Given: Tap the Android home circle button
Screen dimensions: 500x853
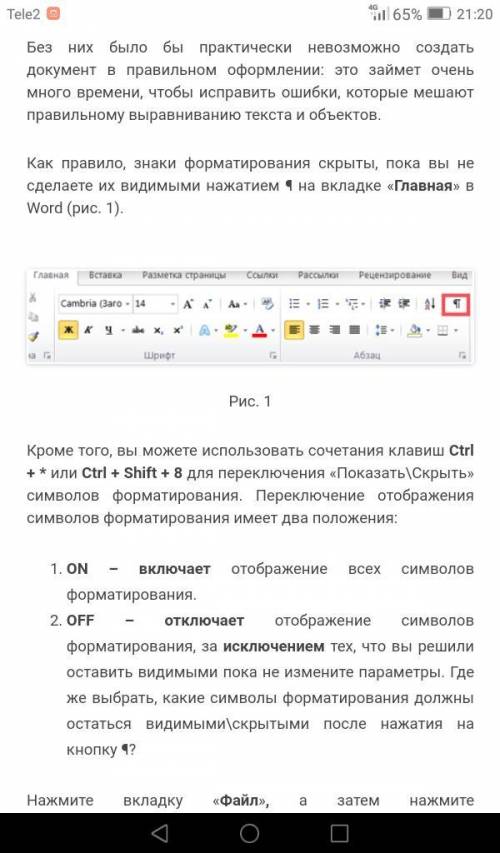Looking at the screenshot, I should 250,832.
